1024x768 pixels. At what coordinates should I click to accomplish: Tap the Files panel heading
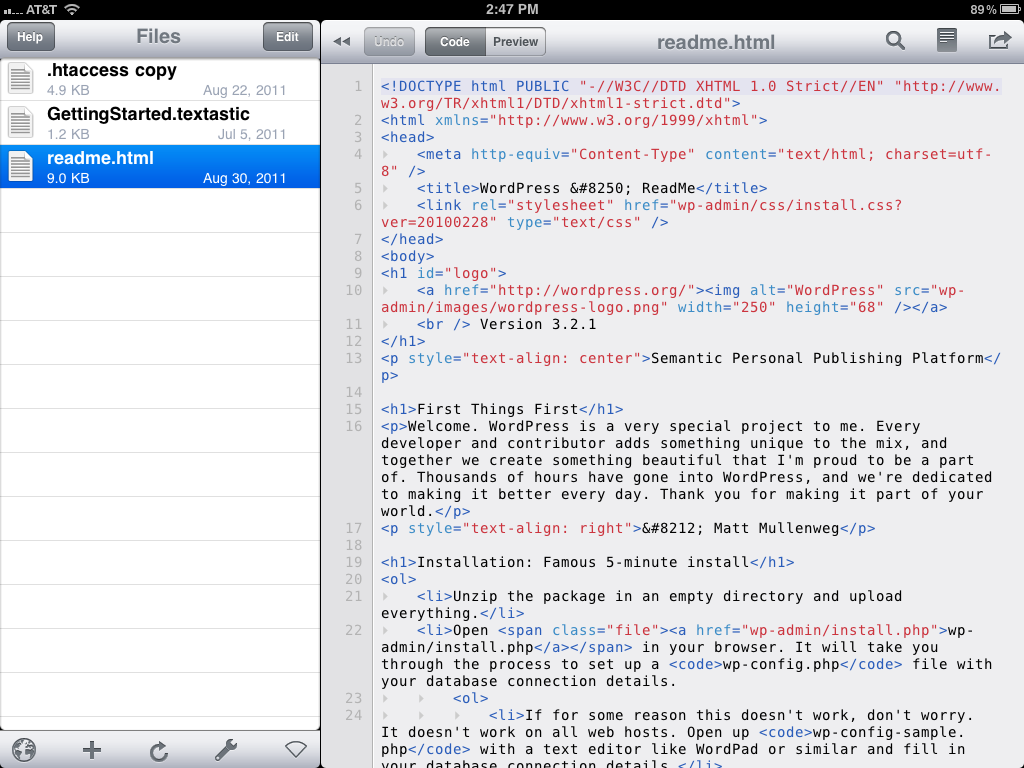click(x=158, y=37)
